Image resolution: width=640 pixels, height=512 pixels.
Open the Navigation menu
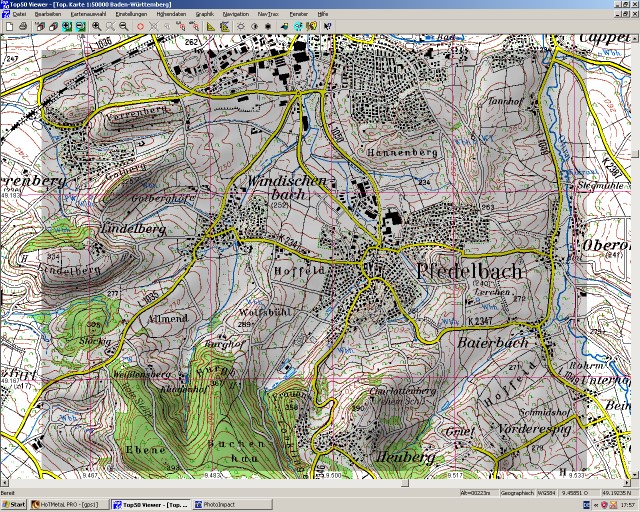[x=236, y=15]
